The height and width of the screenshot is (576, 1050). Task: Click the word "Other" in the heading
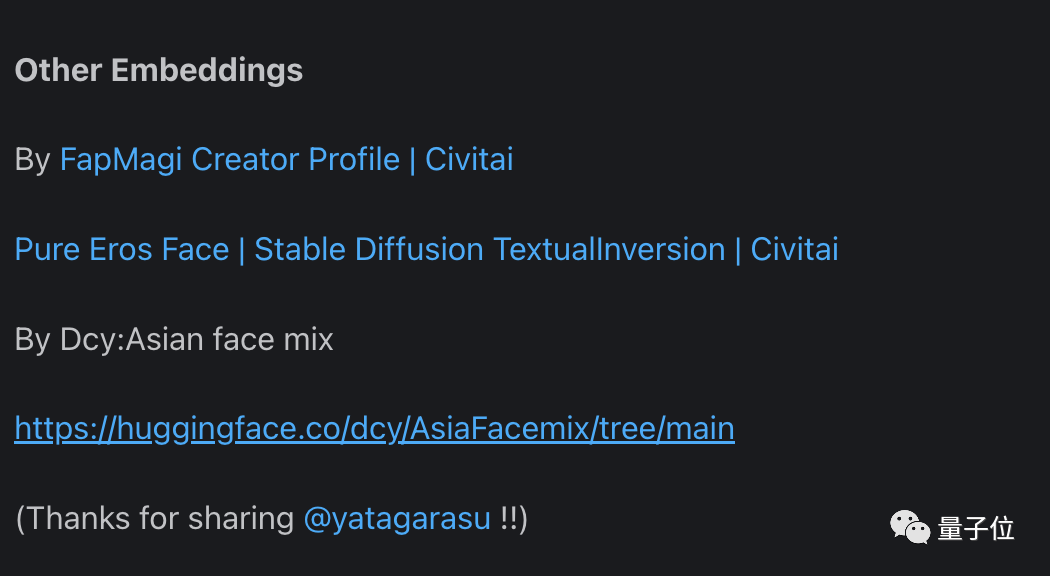click(59, 70)
